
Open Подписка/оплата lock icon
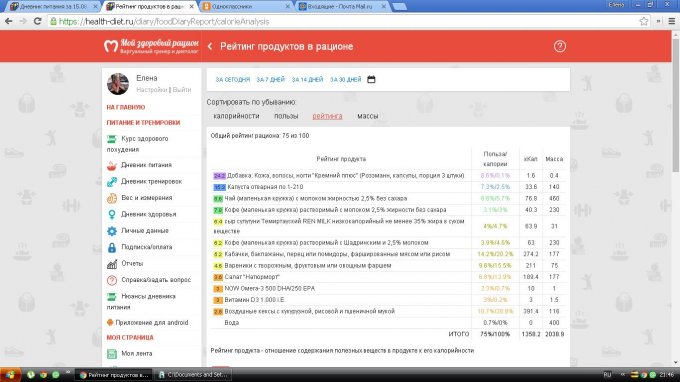[x=112, y=248]
